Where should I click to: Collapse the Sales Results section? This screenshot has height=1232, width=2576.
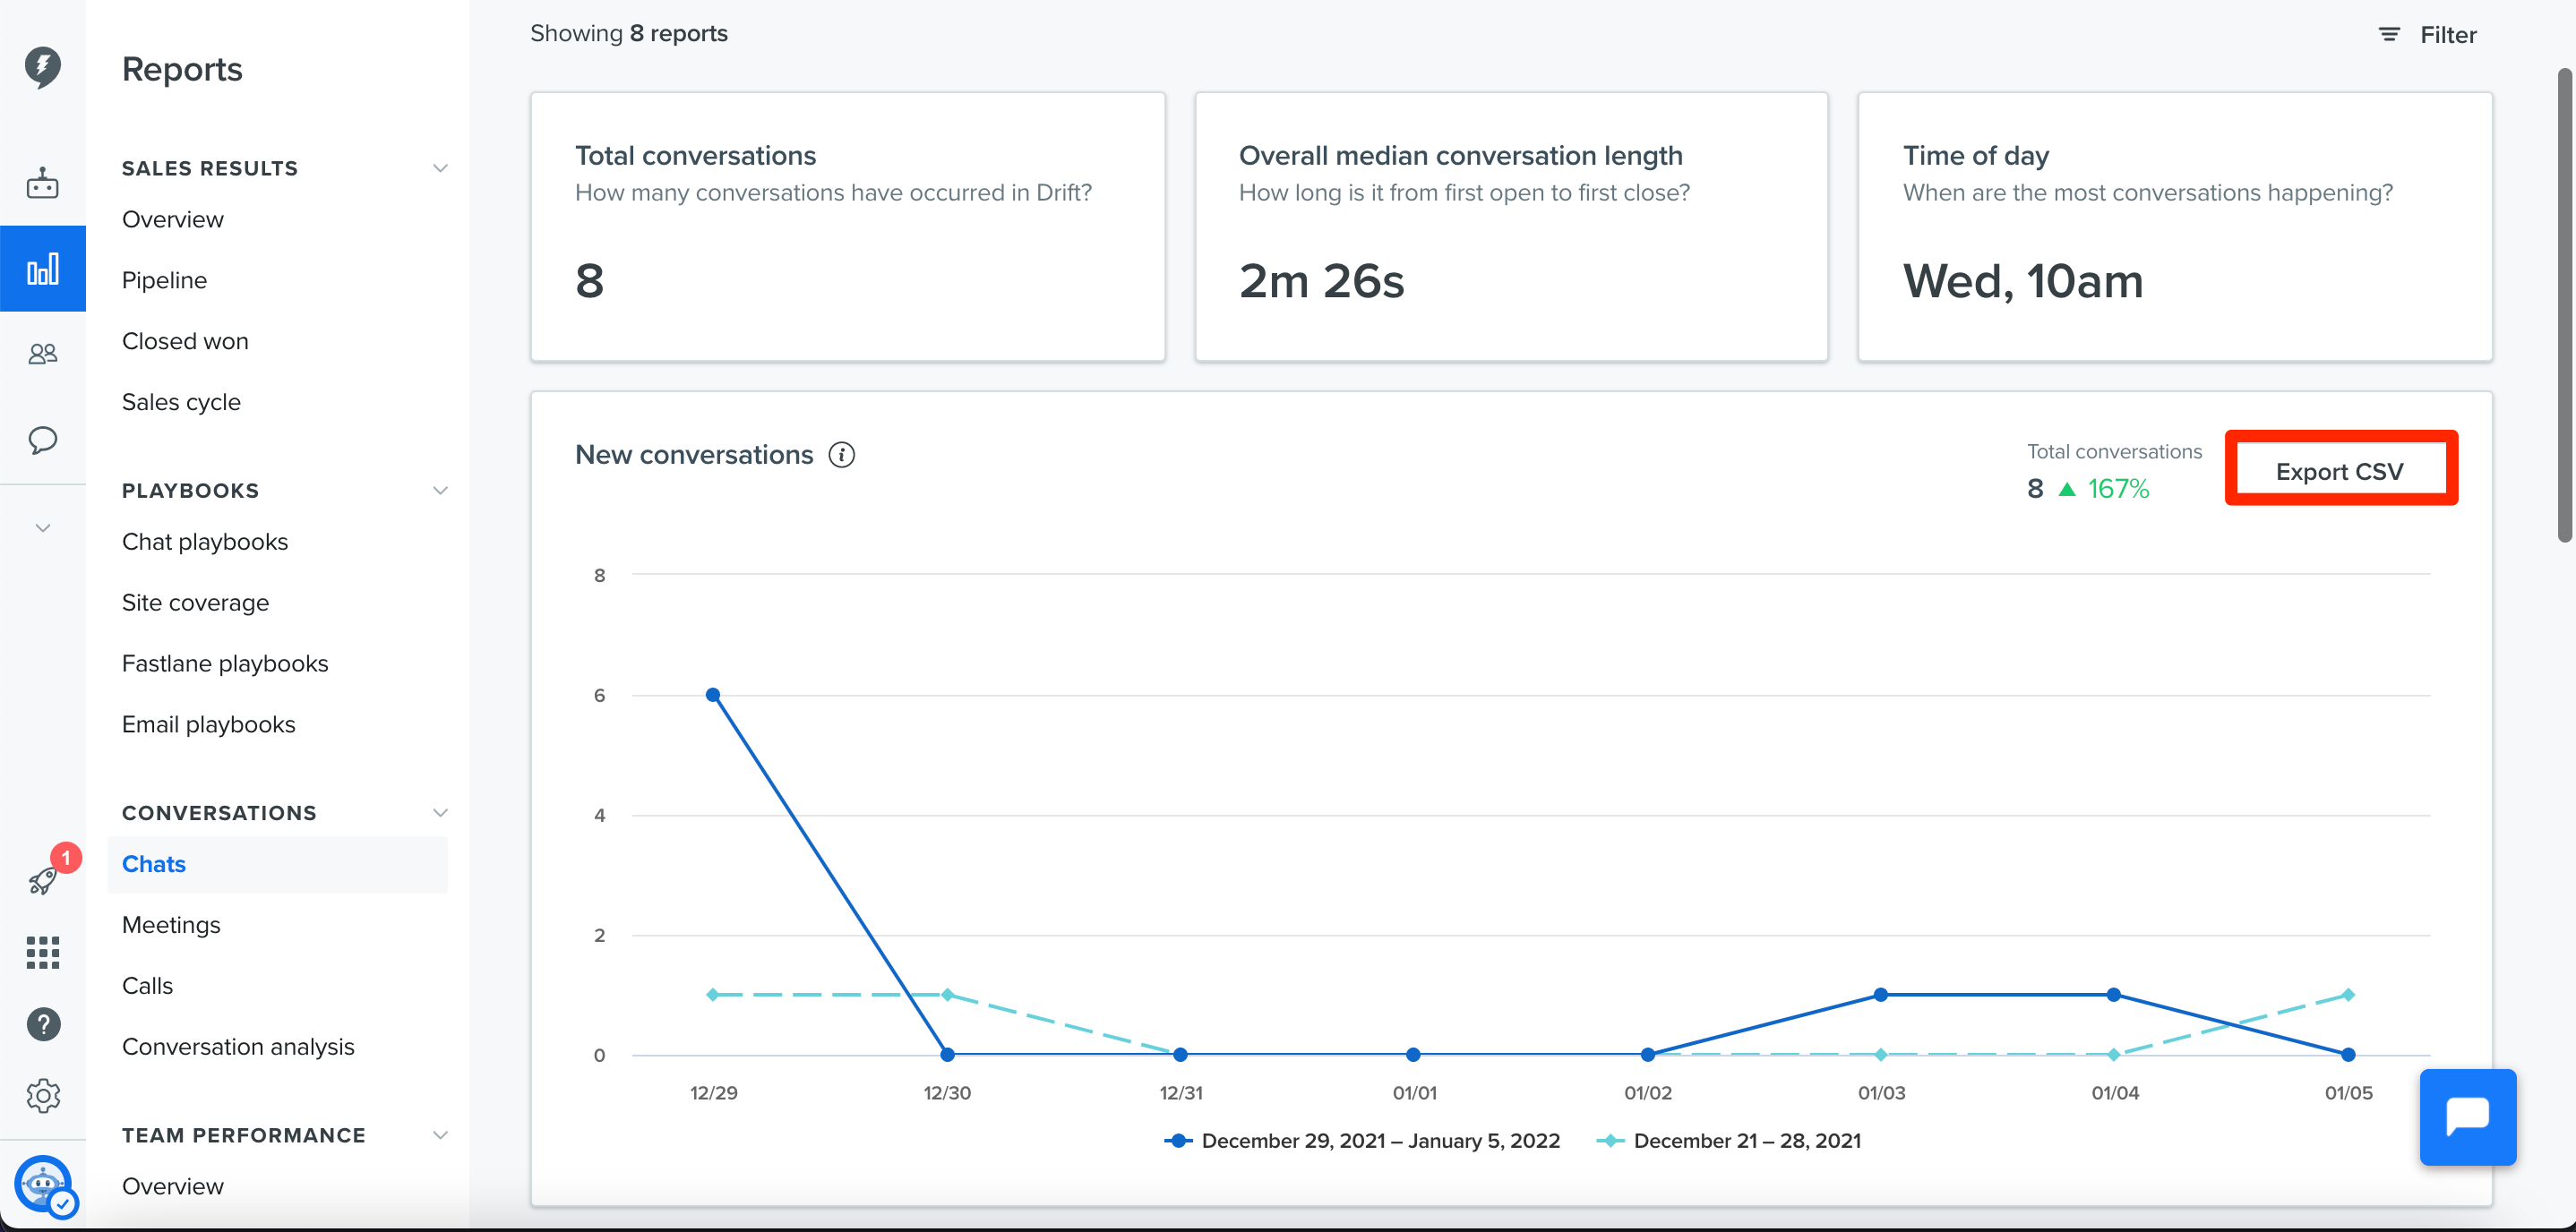point(440,168)
